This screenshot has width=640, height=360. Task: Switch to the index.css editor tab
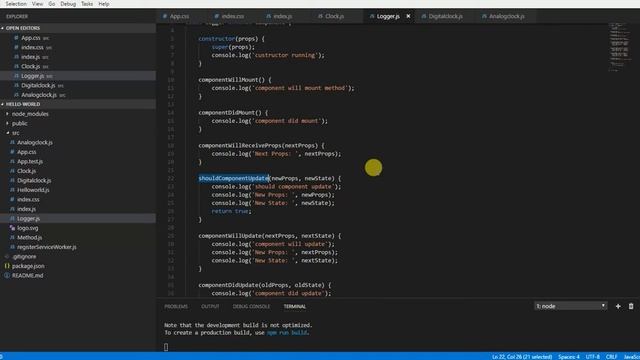point(233,16)
